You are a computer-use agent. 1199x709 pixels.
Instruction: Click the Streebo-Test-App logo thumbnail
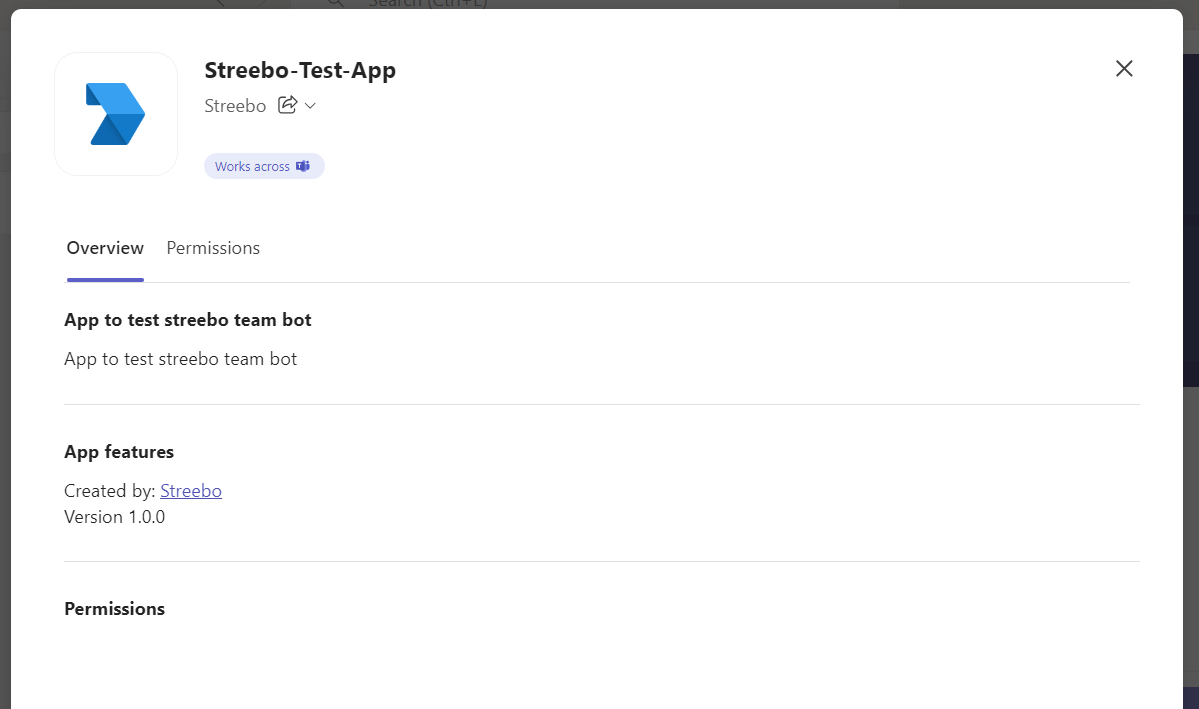pos(116,114)
